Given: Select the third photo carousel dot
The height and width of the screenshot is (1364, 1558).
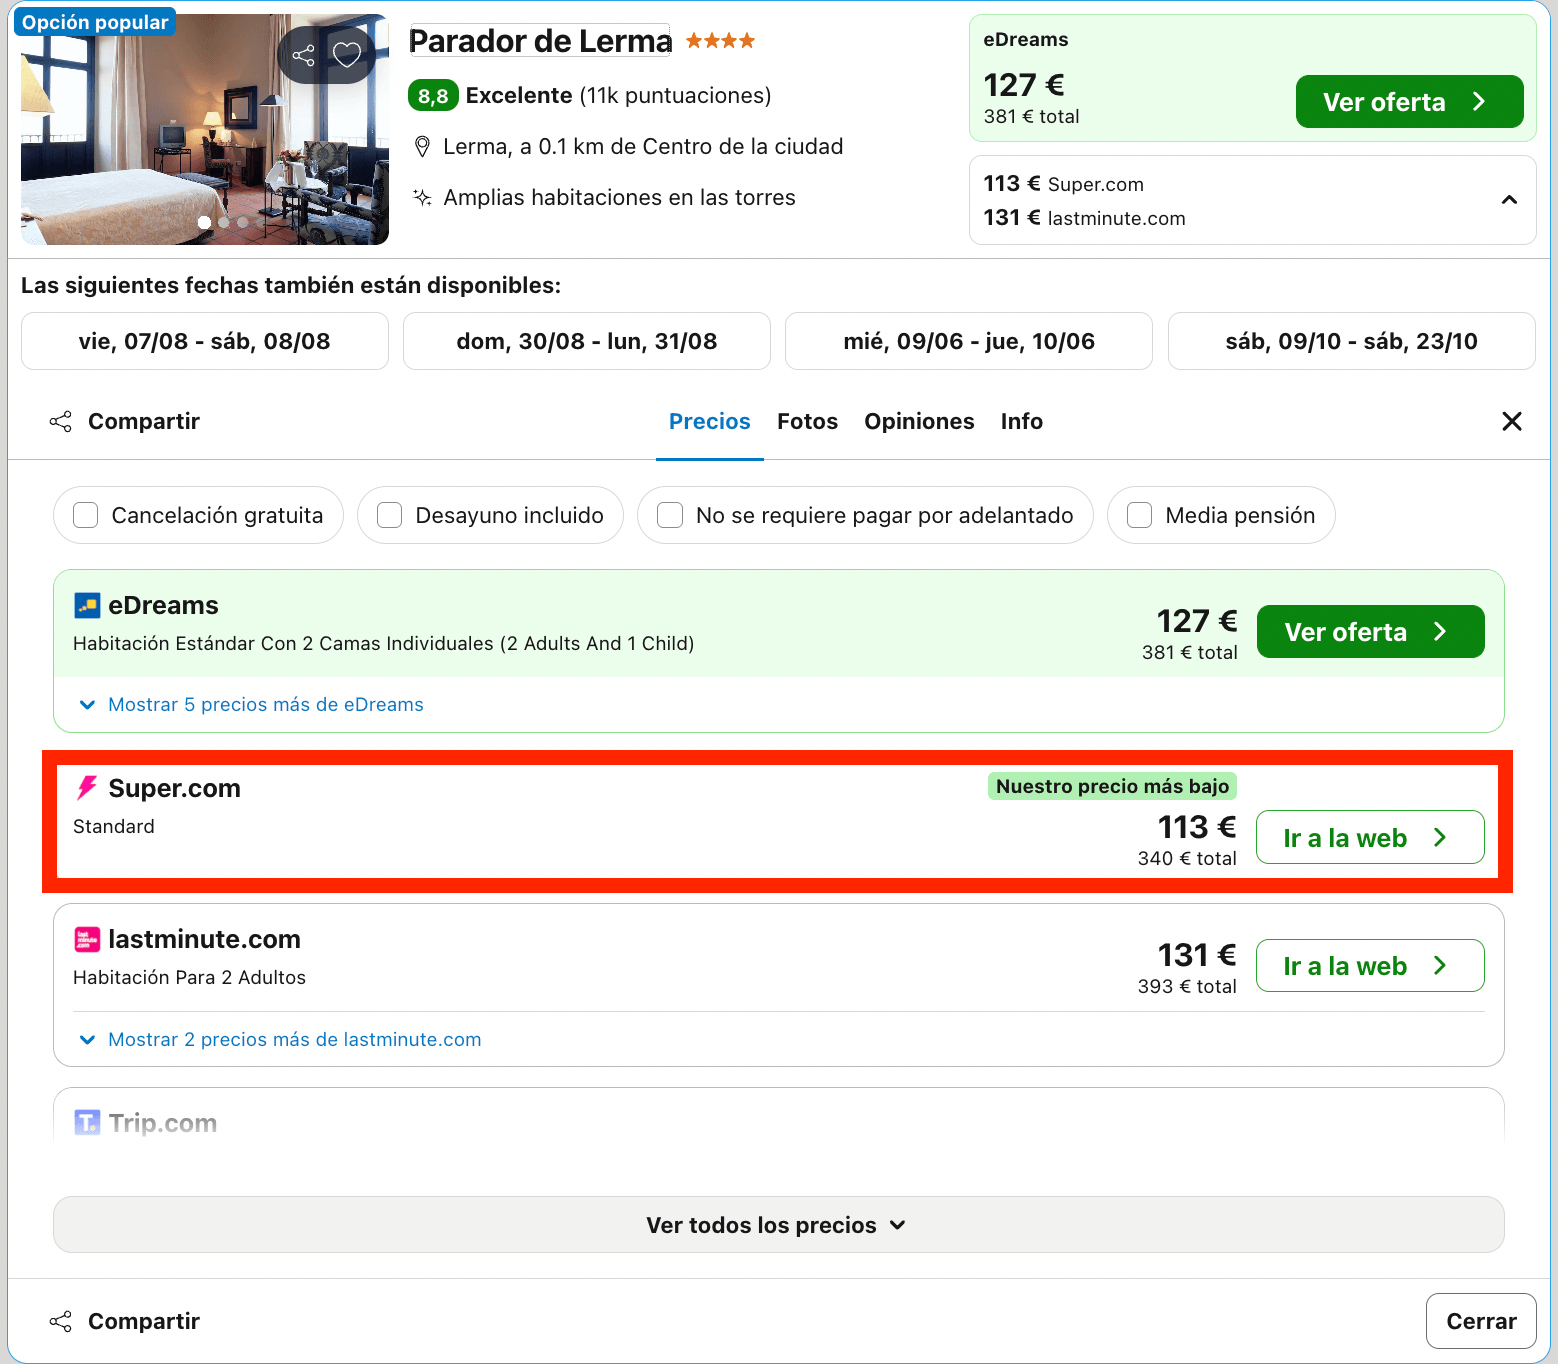Looking at the screenshot, I should 242,223.
